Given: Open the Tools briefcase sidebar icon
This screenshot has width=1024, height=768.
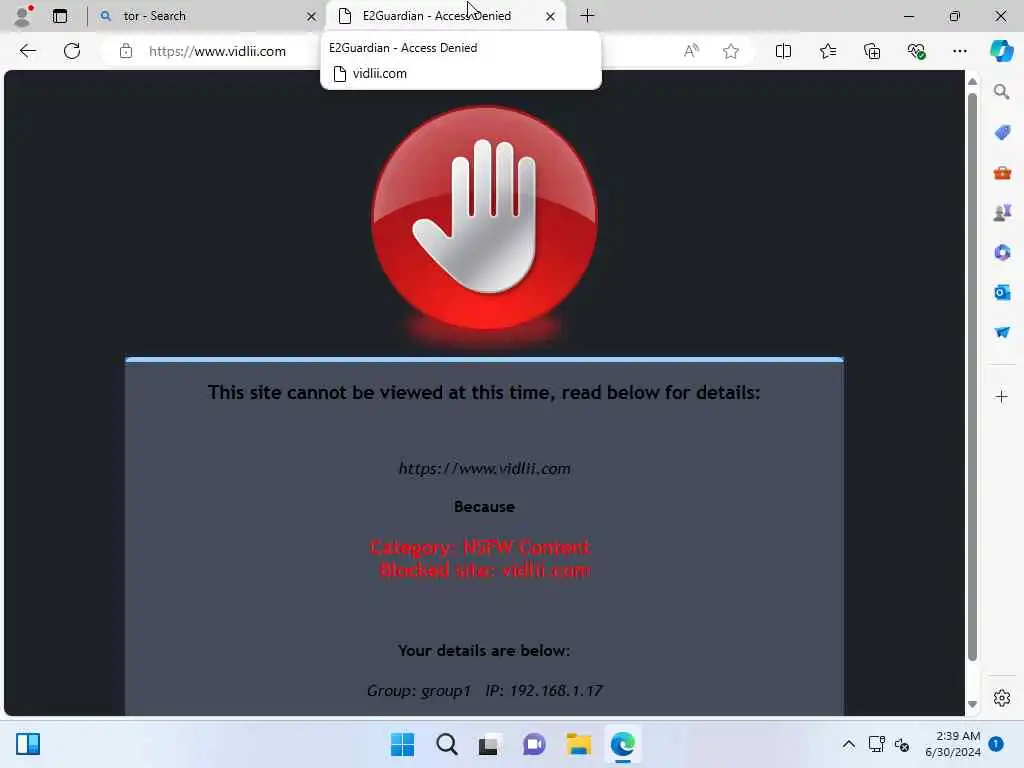Looking at the screenshot, I should pos(1002,173).
